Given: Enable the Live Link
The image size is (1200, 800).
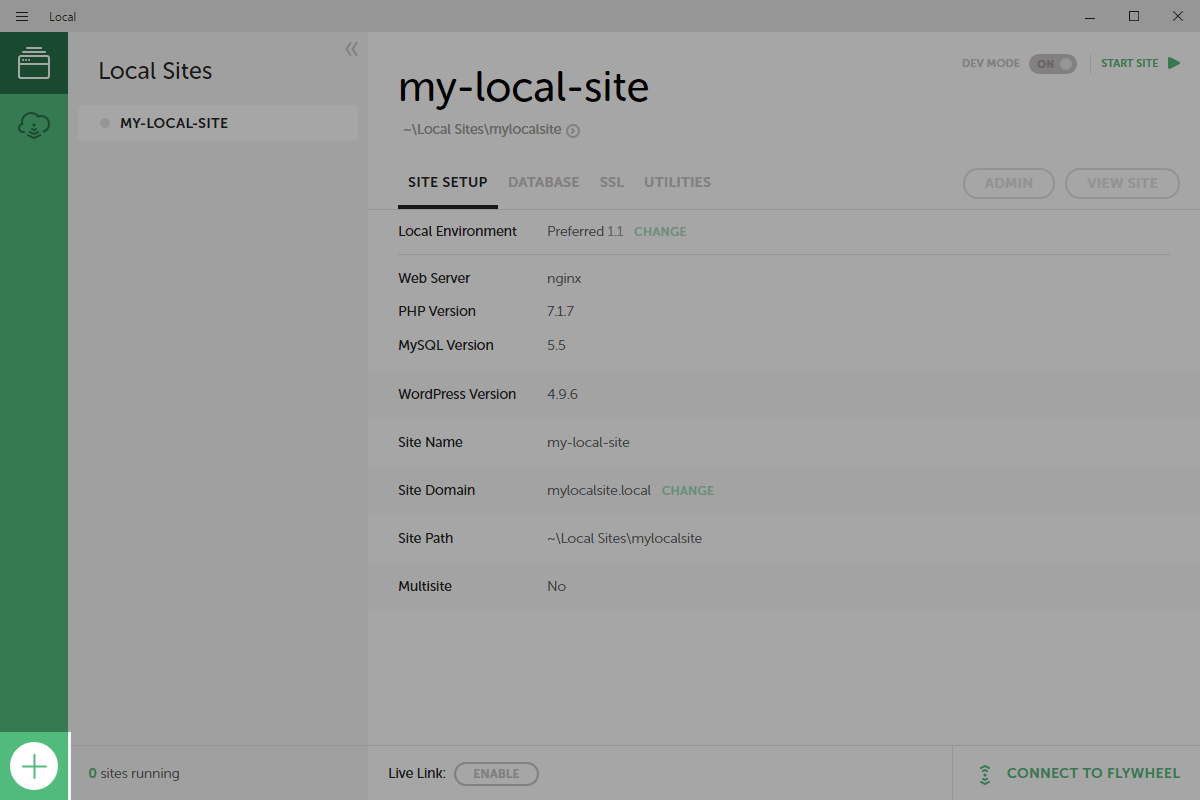Looking at the screenshot, I should 496,773.
